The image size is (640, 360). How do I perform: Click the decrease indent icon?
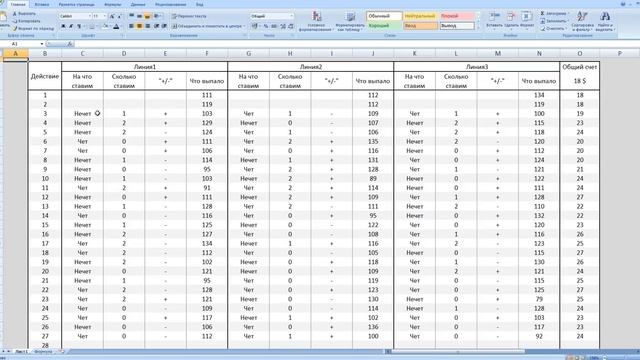point(157,26)
